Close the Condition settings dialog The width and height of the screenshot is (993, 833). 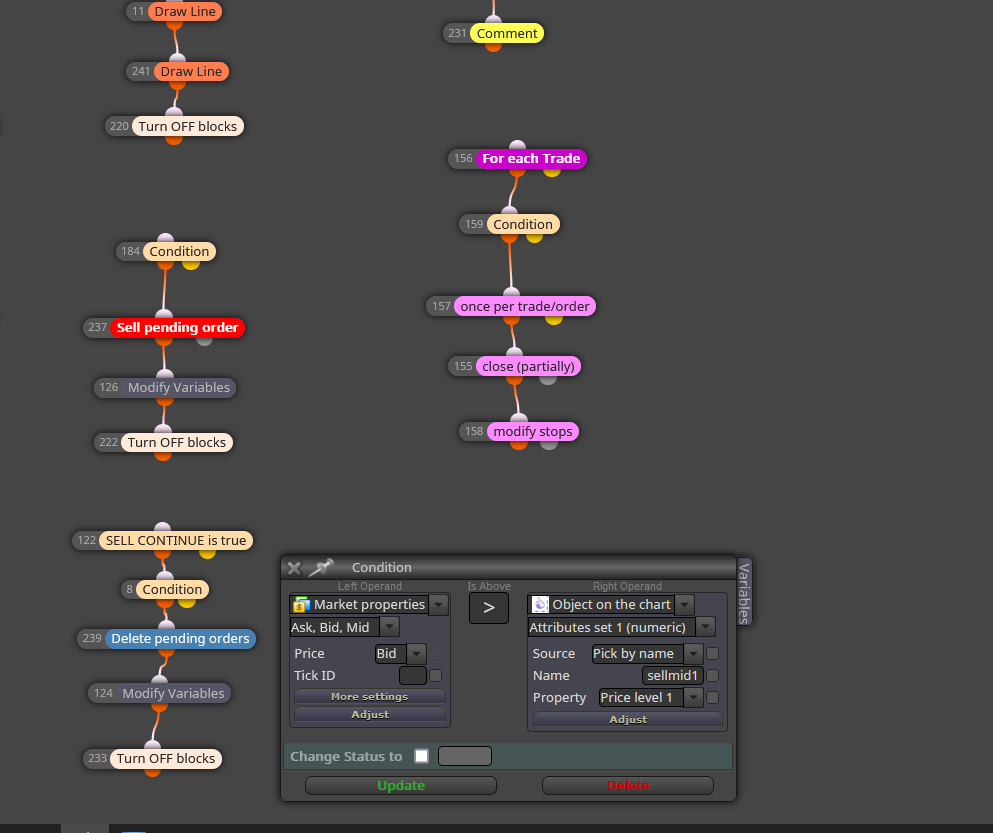tap(294, 568)
